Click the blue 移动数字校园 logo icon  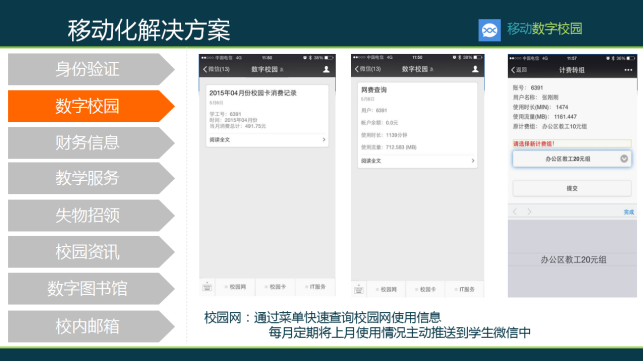tap(489, 30)
